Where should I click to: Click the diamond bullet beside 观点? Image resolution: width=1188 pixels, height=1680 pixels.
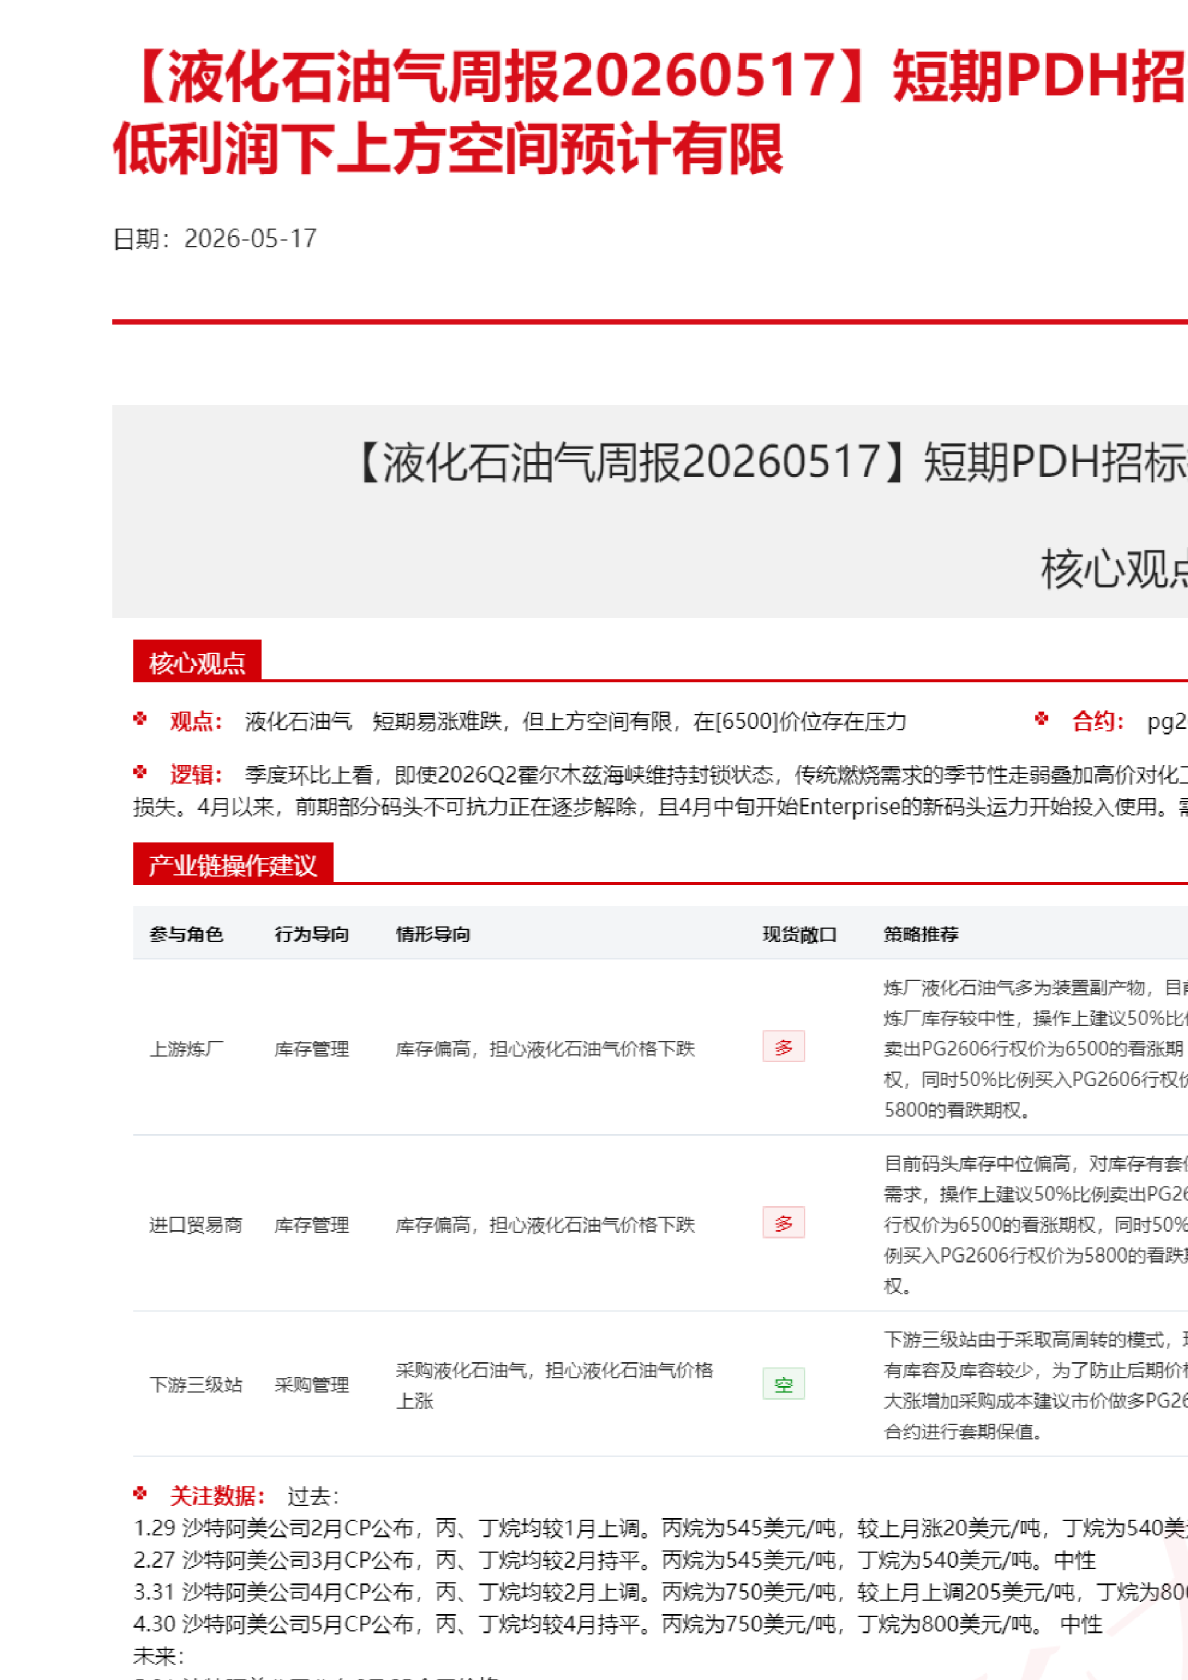point(140,719)
